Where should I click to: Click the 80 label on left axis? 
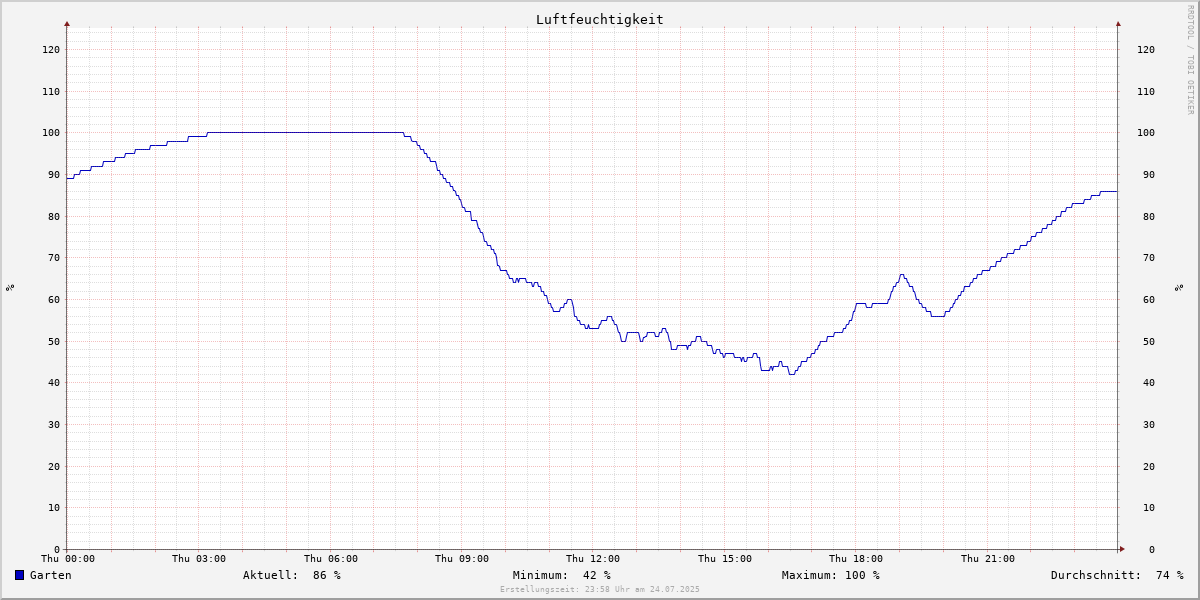click(54, 216)
